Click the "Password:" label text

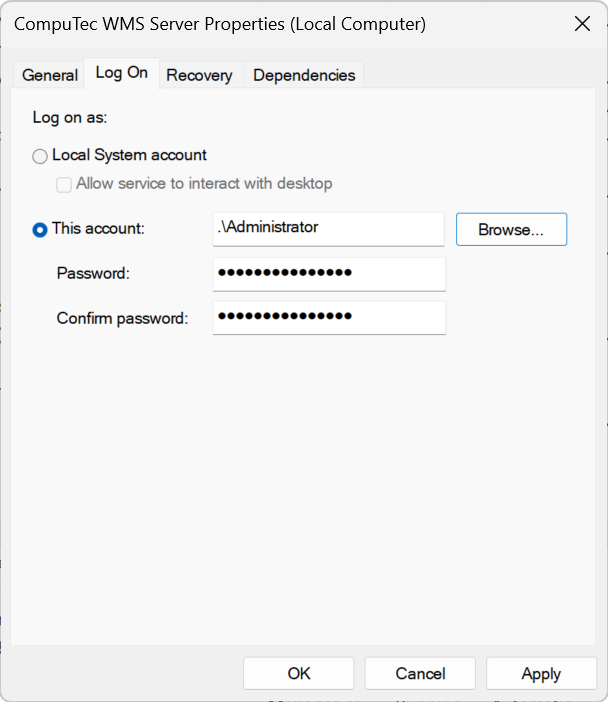coord(93,273)
